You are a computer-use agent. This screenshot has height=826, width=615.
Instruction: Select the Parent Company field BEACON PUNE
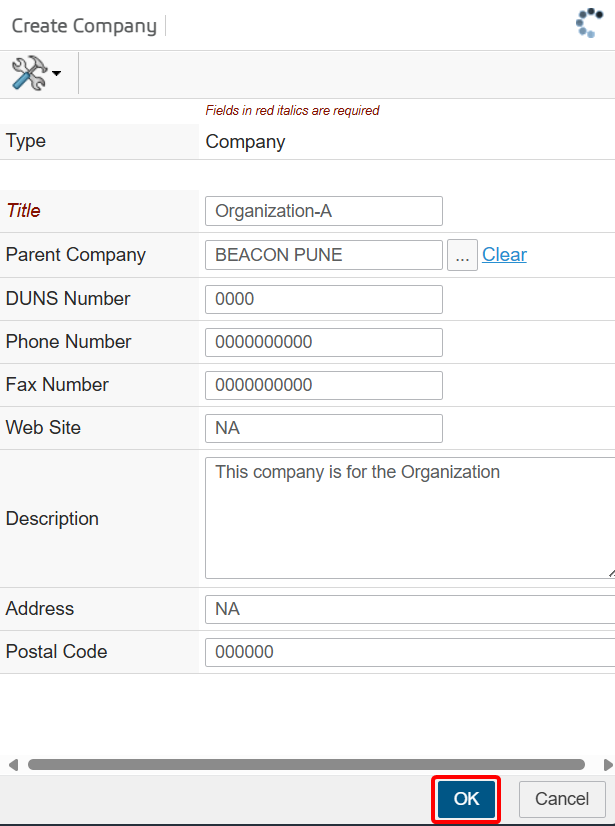[x=323, y=255]
